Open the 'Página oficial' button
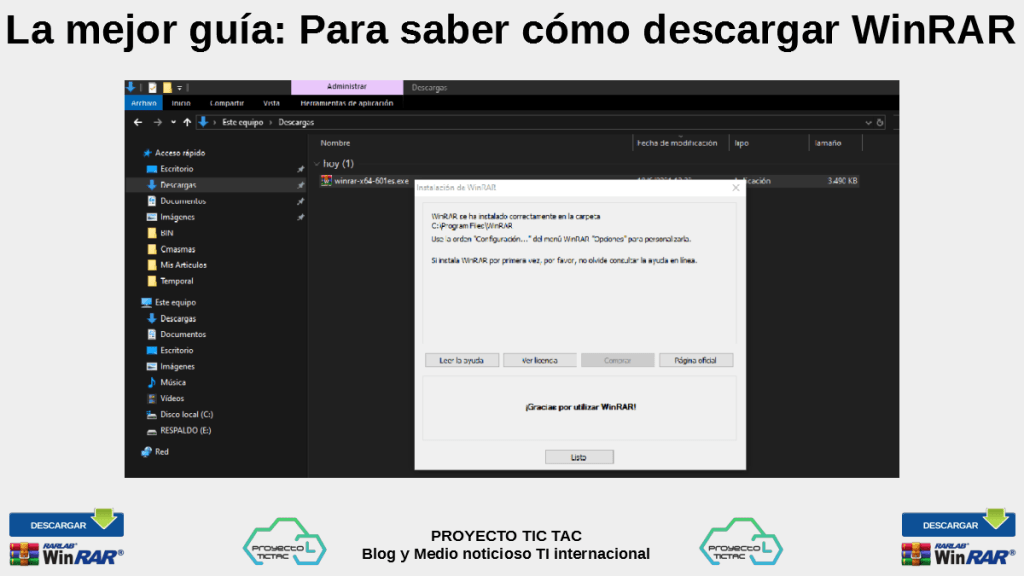This screenshot has width=1024, height=576. [695, 360]
